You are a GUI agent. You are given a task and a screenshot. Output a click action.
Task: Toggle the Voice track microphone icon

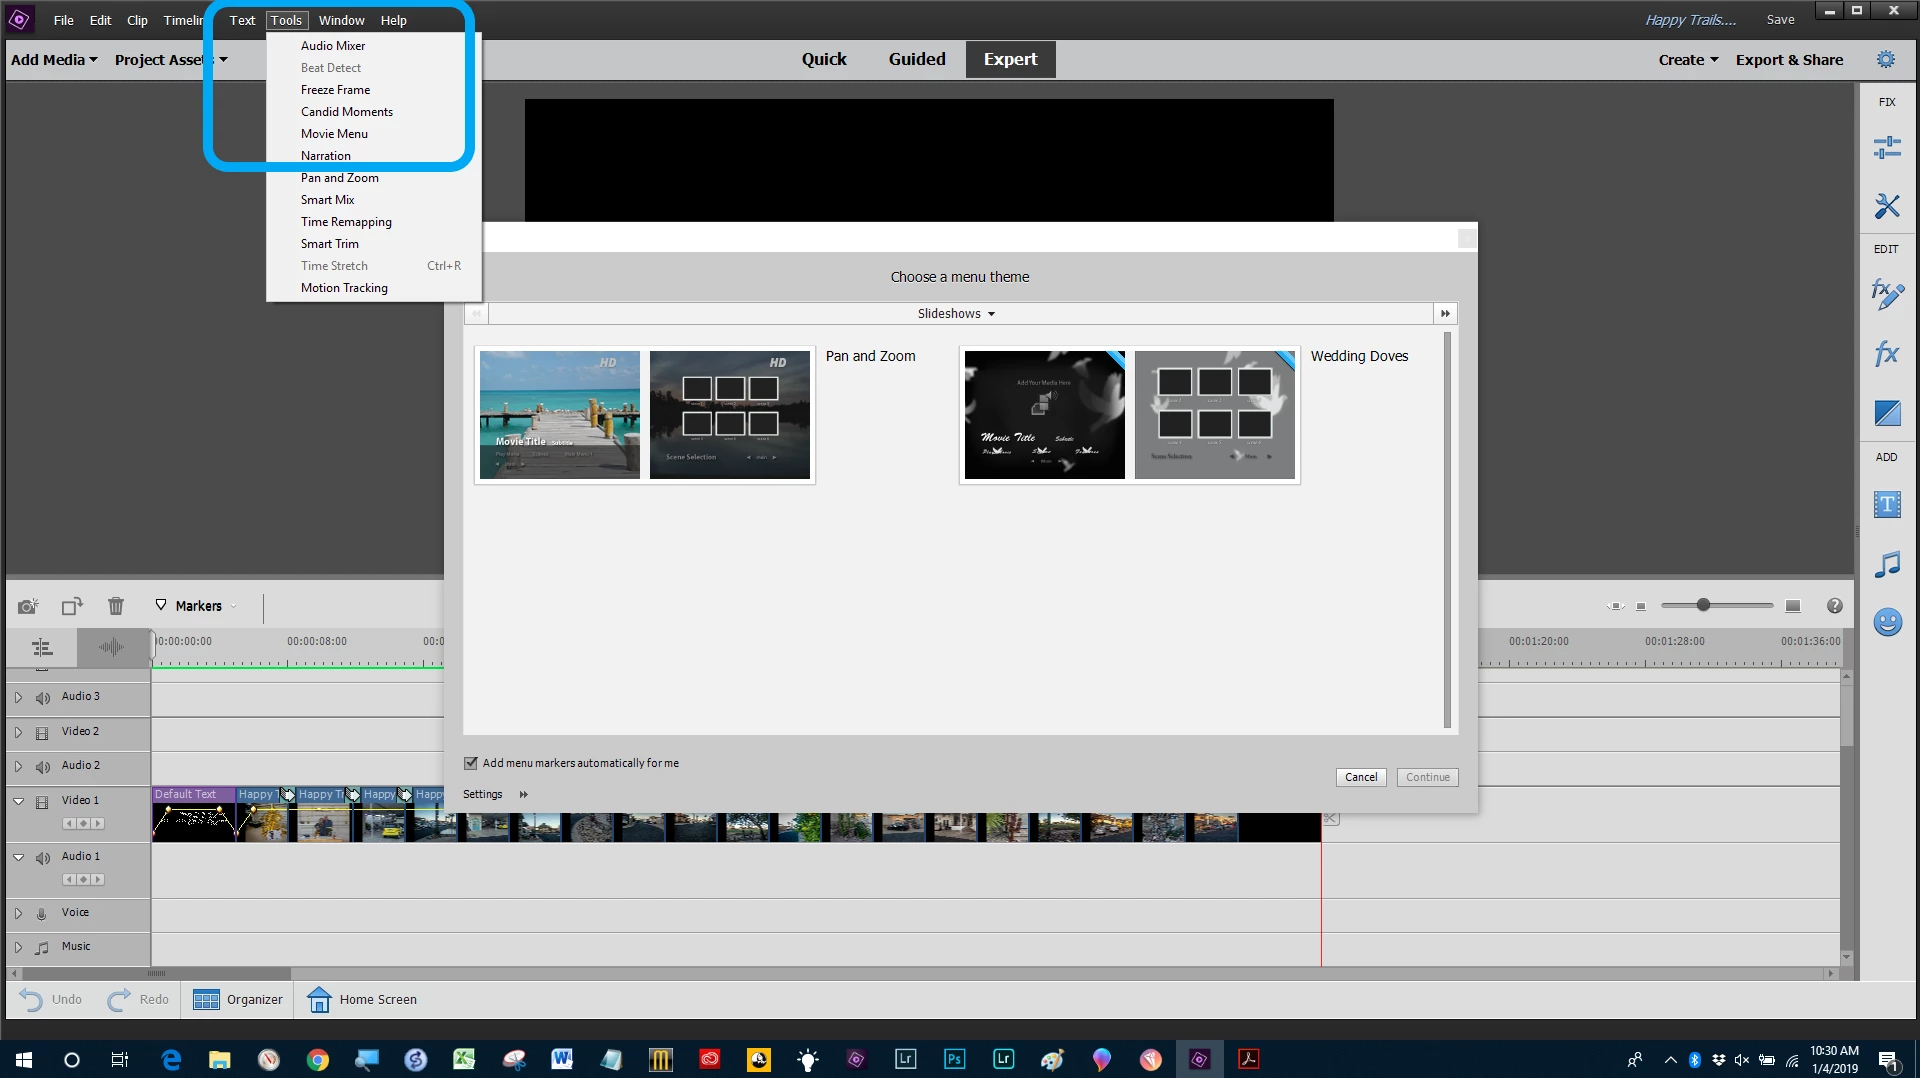pos(42,914)
